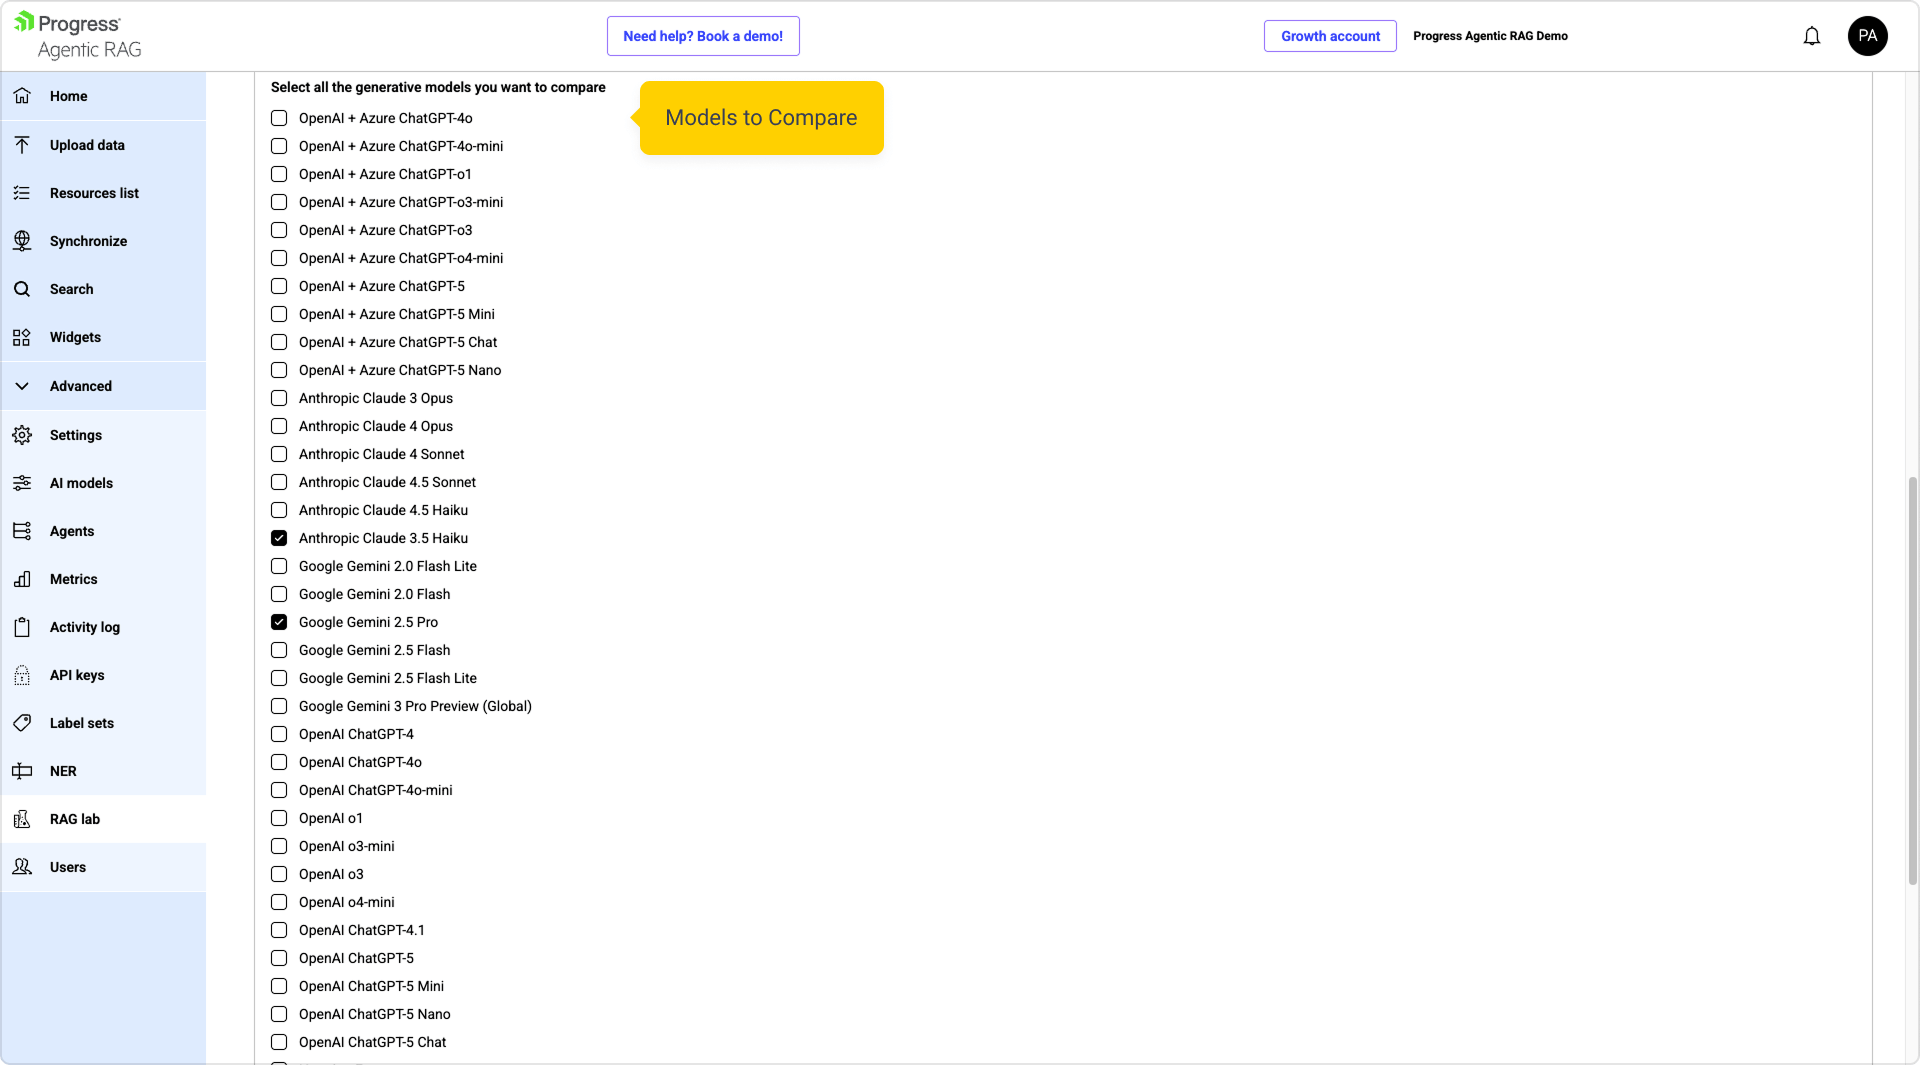Collapse the Advanced section chevron
This screenshot has height=1065, width=1920.
[22, 386]
